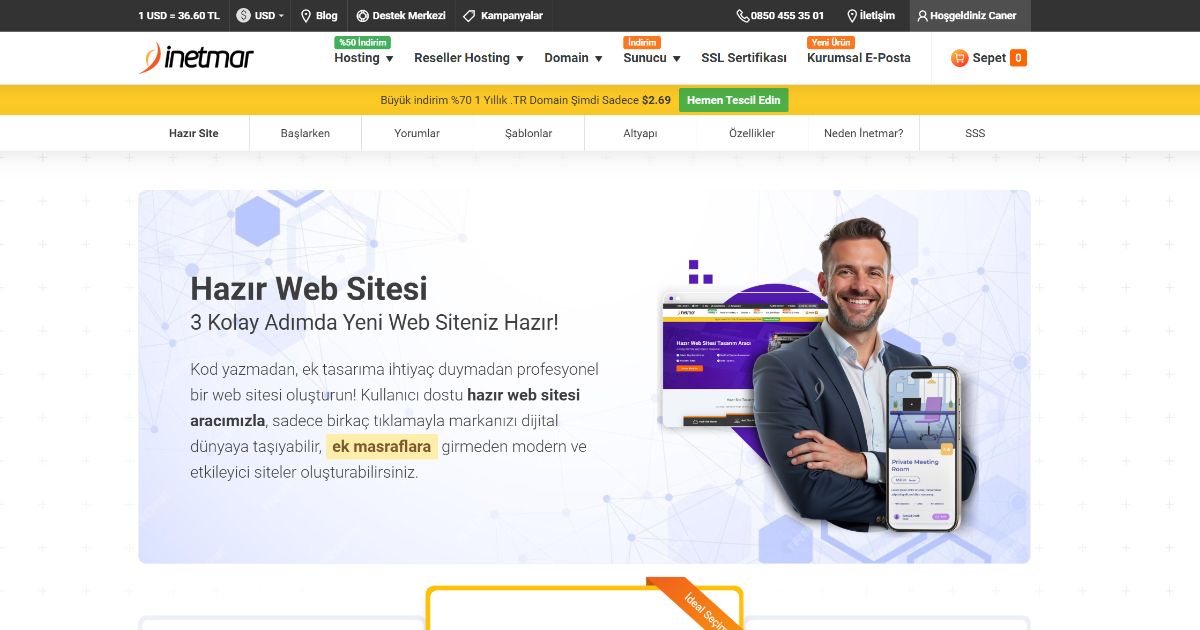Switch to the Şablonlar tab
This screenshot has height=630, width=1200.
(x=528, y=133)
